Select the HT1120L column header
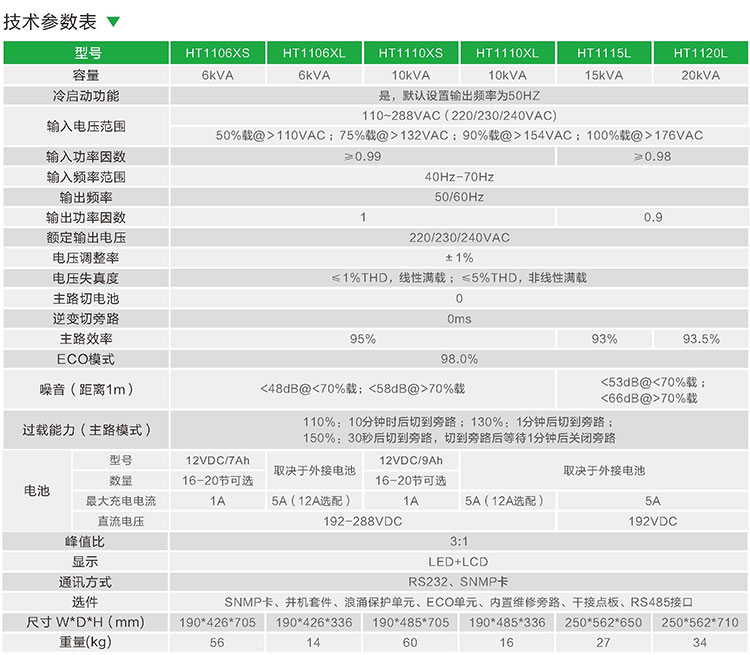750x655 pixels. [x=701, y=53]
